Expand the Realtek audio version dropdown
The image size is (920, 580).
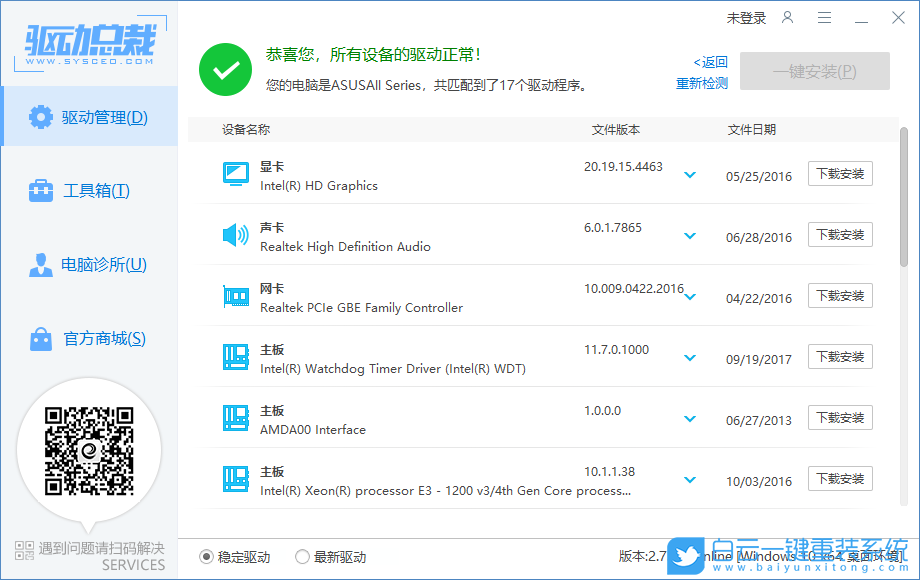[690, 234]
